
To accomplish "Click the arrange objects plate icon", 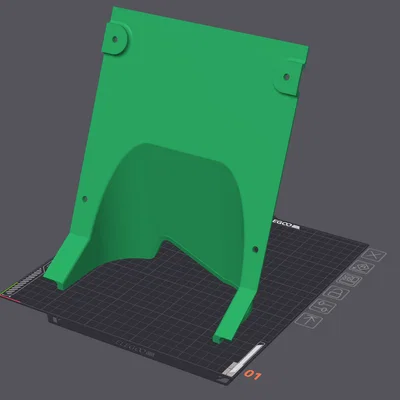I will [x=349, y=280].
